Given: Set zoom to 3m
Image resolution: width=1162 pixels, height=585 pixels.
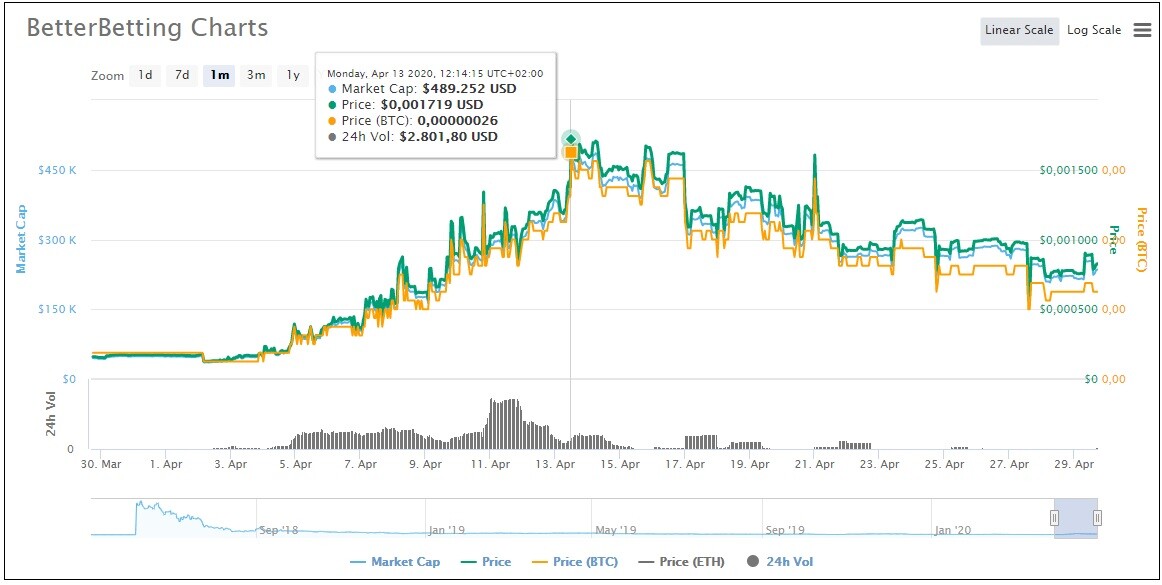Looking at the screenshot, I should [x=256, y=75].
